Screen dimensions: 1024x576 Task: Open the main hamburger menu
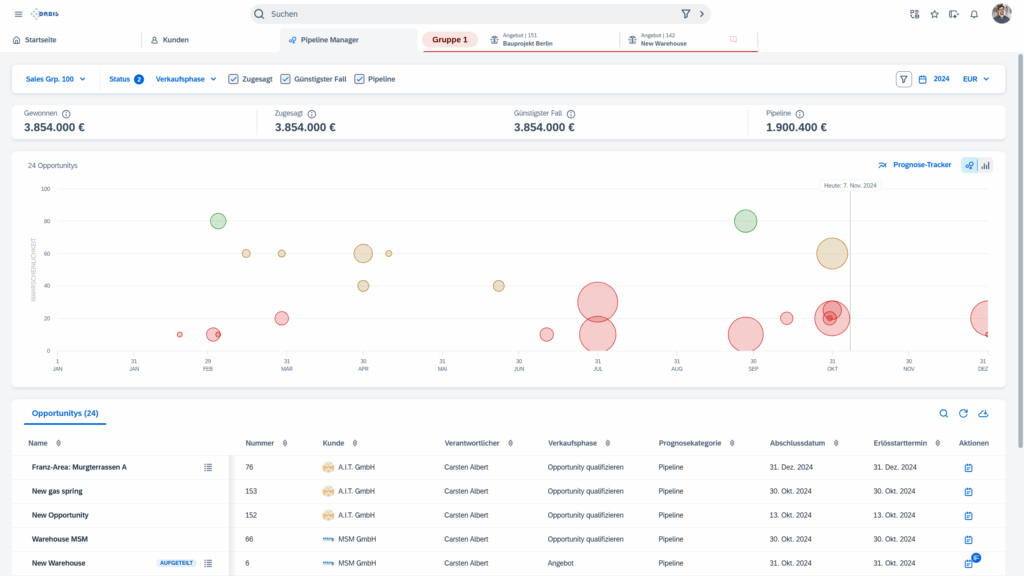tap(17, 14)
